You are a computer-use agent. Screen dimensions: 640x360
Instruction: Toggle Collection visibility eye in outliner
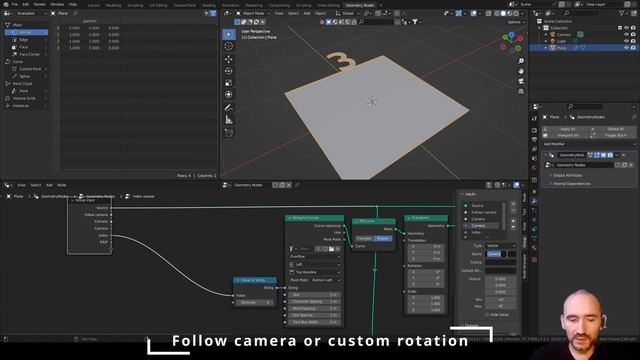[x=626, y=28]
